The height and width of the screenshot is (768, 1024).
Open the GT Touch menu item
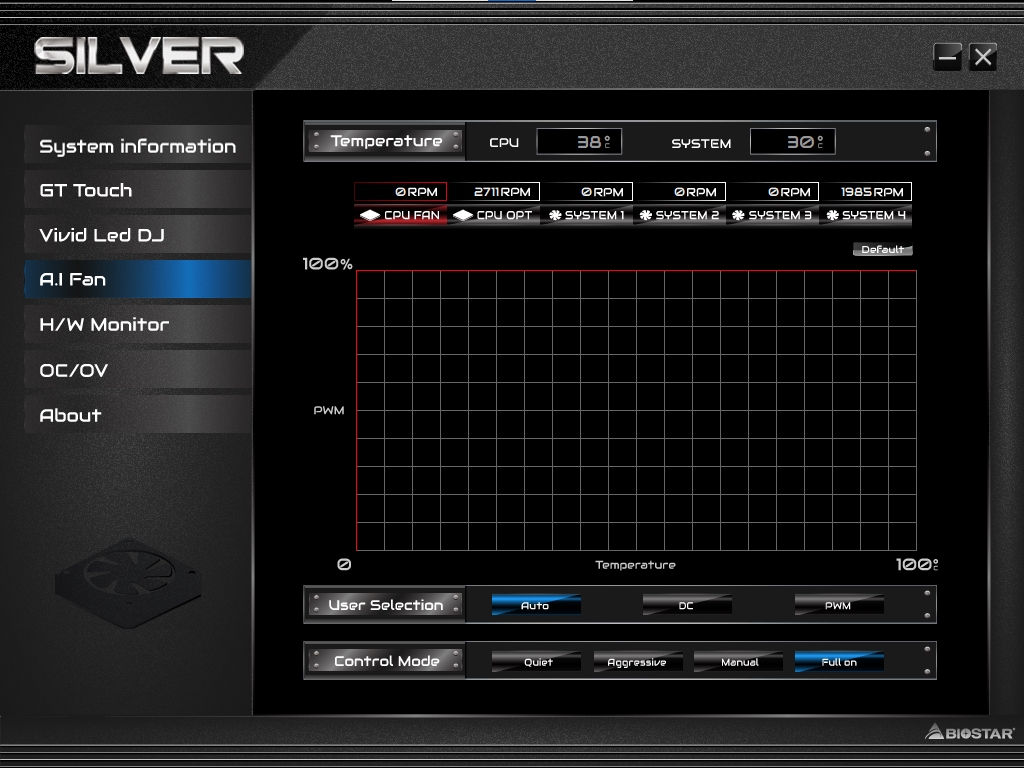pos(138,190)
